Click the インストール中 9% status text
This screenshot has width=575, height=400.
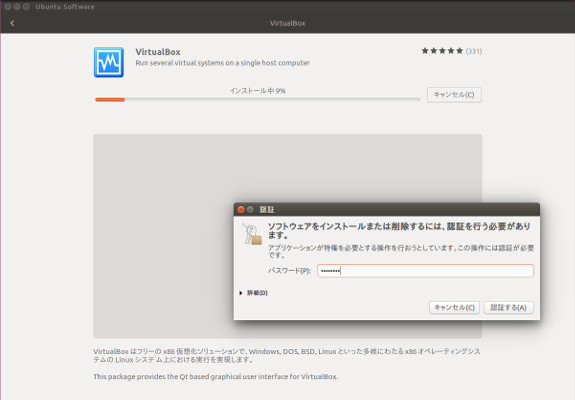257,91
